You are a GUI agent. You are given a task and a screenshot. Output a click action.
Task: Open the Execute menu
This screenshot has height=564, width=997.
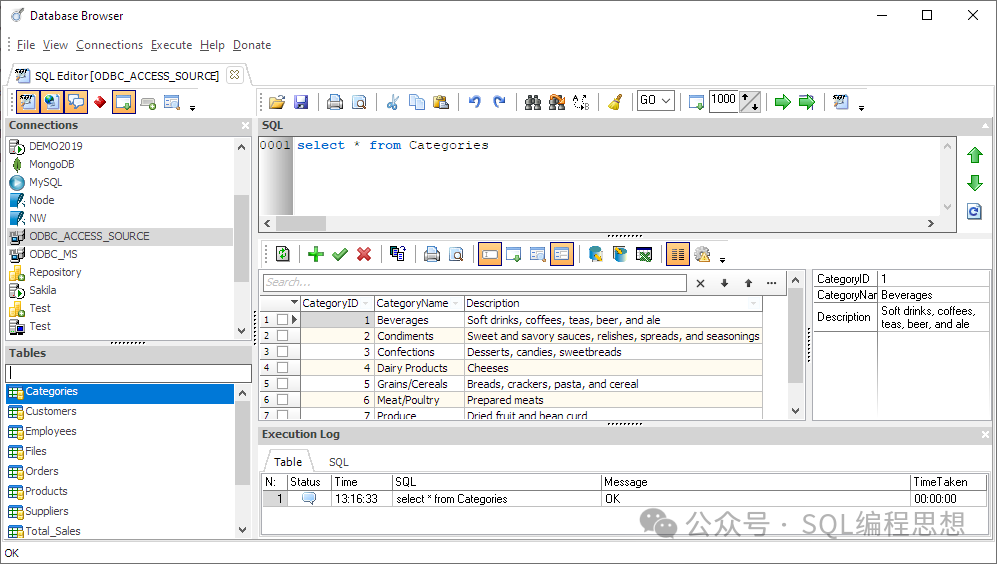coord(171,45)
